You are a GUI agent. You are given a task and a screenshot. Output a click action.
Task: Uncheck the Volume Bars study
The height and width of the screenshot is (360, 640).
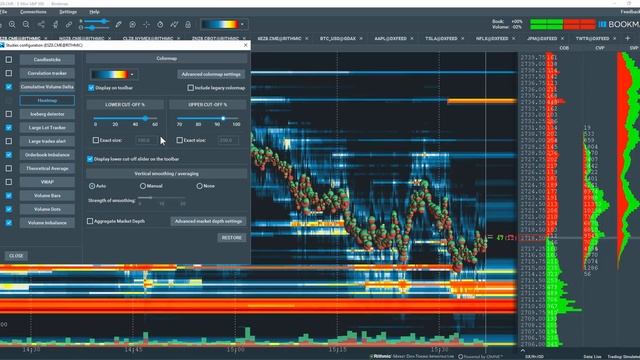[x=9, y=196]
